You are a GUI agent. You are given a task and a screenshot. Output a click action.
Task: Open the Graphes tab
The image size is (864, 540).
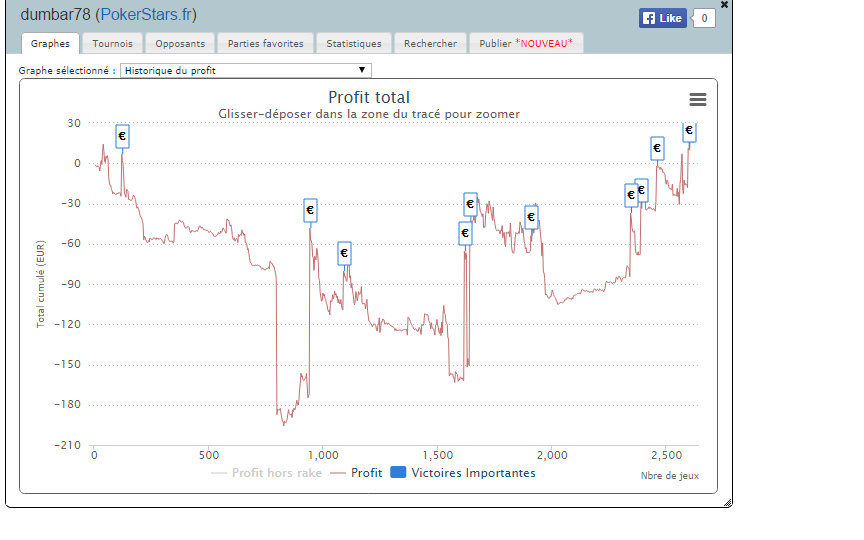tap(50, 44)
